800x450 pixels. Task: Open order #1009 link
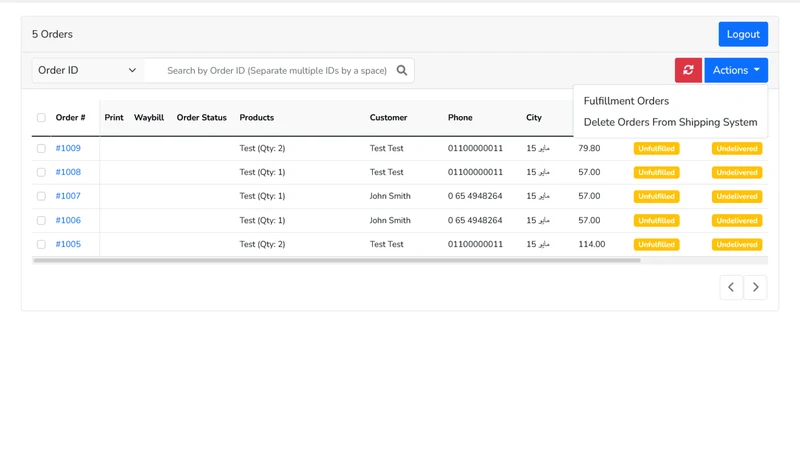(x=68, y=148)
